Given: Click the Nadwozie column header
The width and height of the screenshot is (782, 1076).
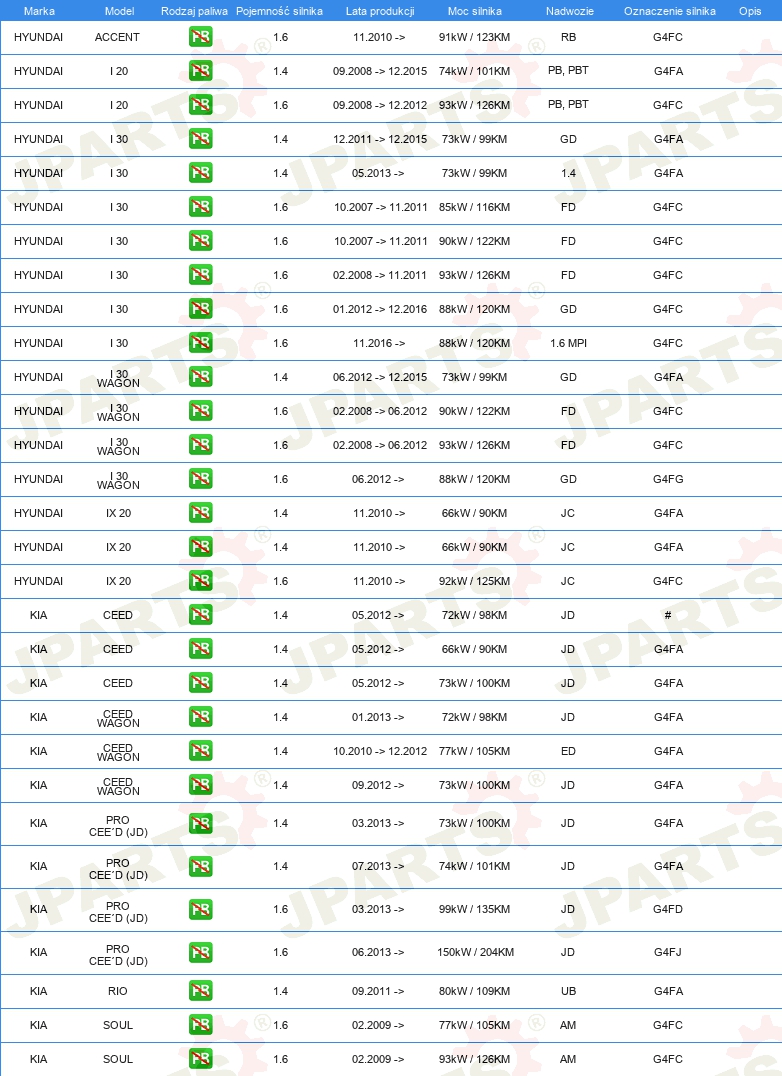Looking at the screenshot, I should (570, 11).
